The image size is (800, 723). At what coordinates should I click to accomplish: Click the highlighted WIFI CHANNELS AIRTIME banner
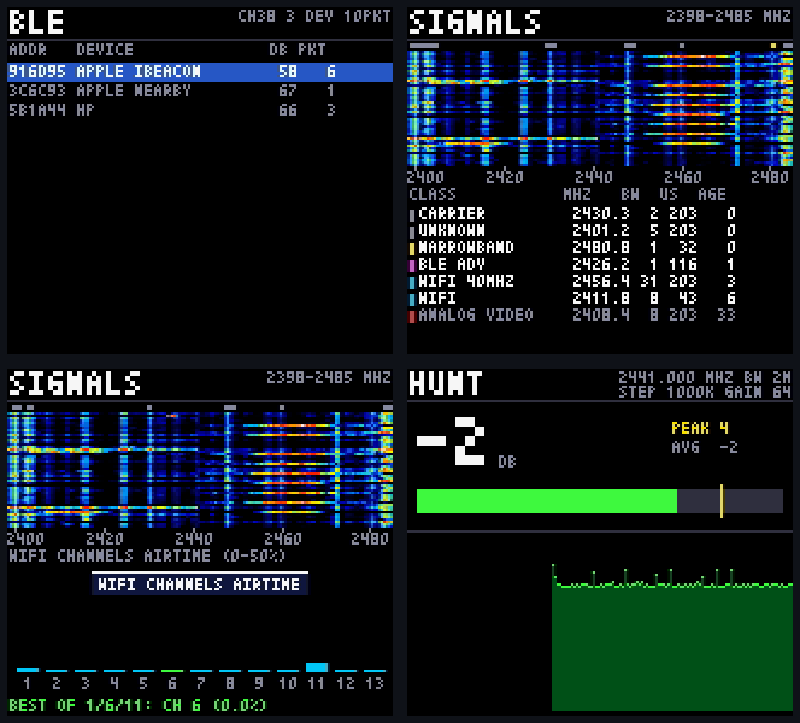pyautogui.click(x=199, y=583)
